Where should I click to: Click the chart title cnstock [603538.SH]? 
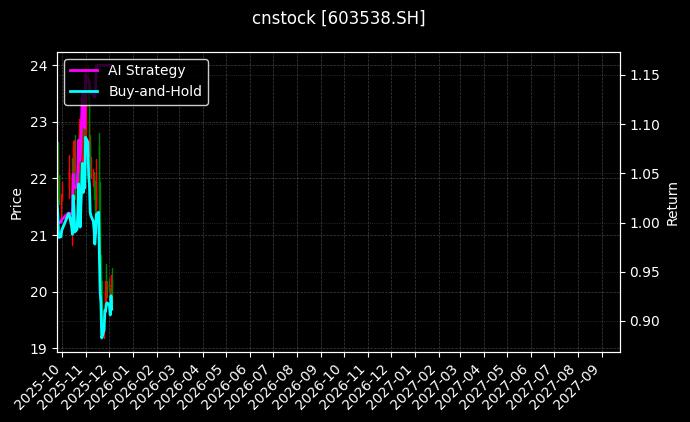pos(338,18)
